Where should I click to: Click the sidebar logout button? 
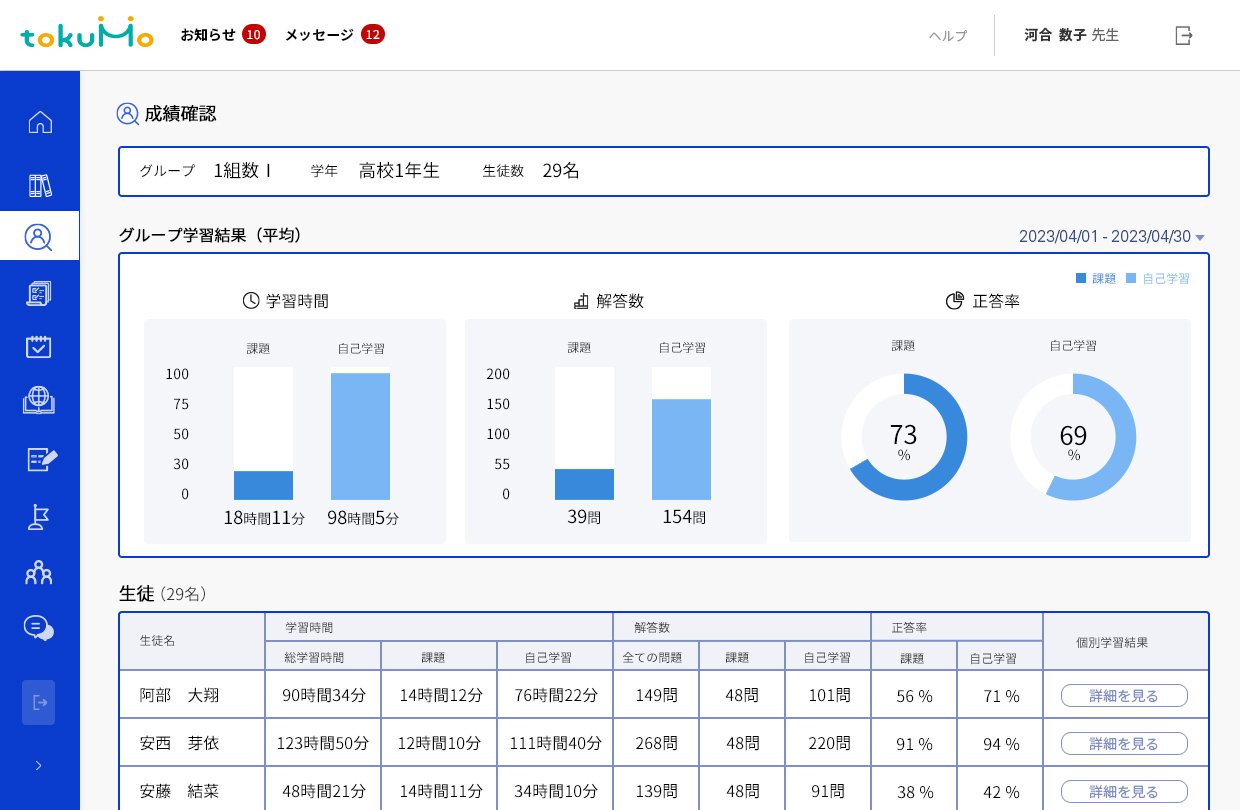[39, 702]
